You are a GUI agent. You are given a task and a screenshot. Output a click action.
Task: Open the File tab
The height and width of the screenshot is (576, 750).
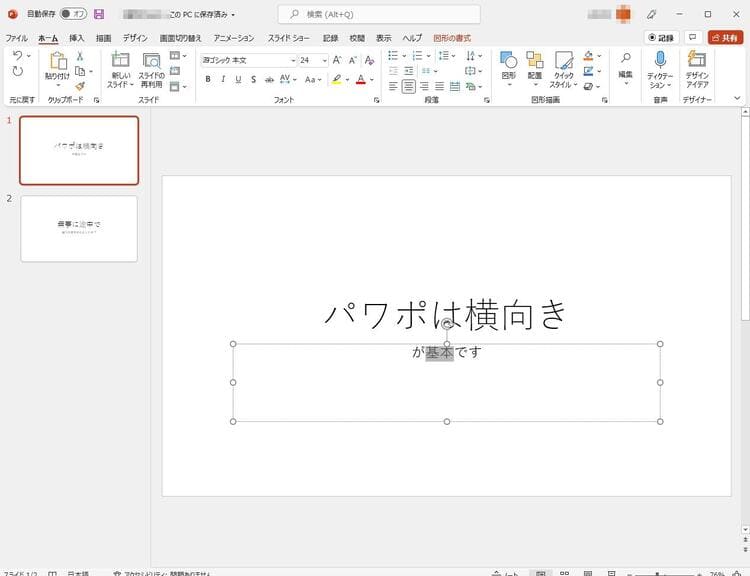(x=16, y=38)
